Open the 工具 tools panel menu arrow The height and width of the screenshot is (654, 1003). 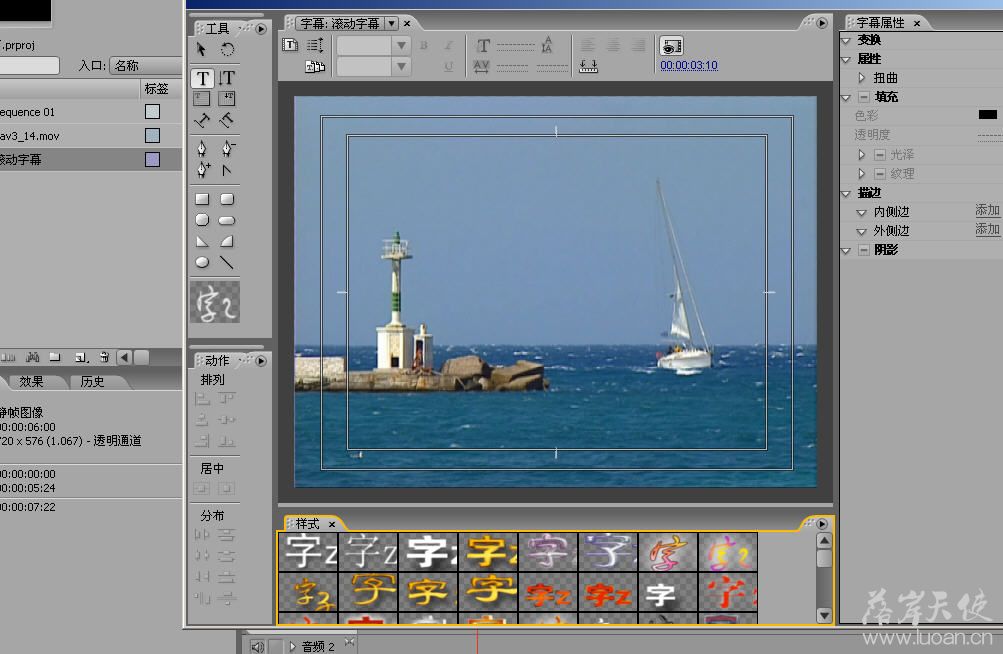(260, 29)
